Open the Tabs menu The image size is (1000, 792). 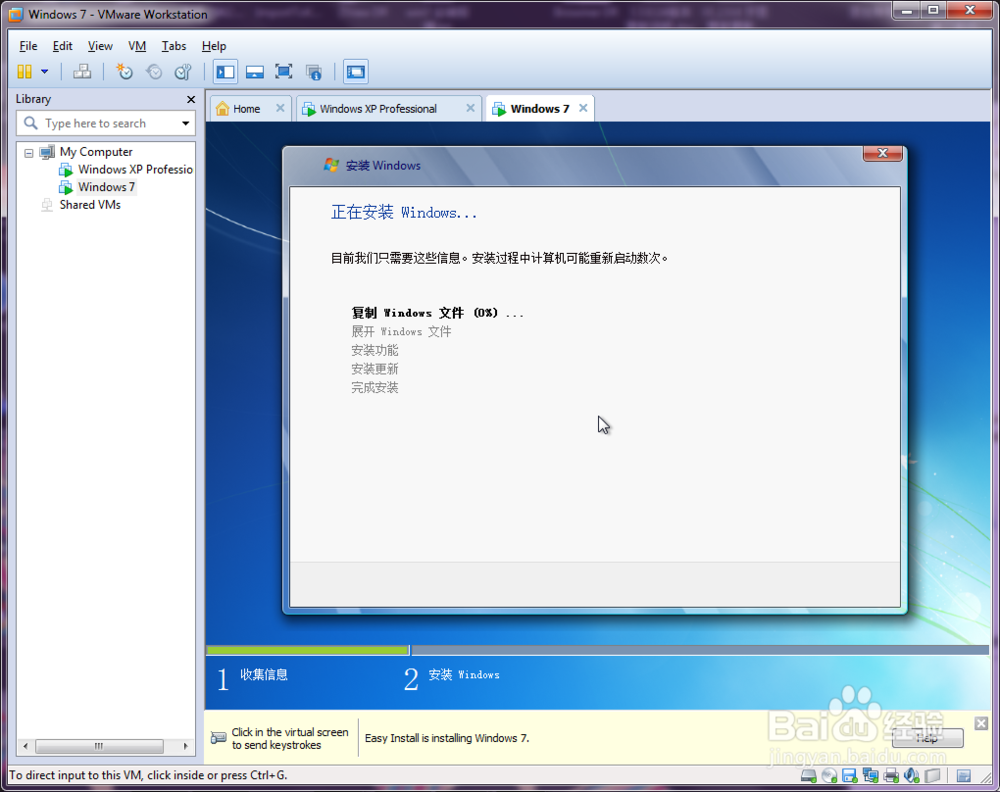click(173, 46)
